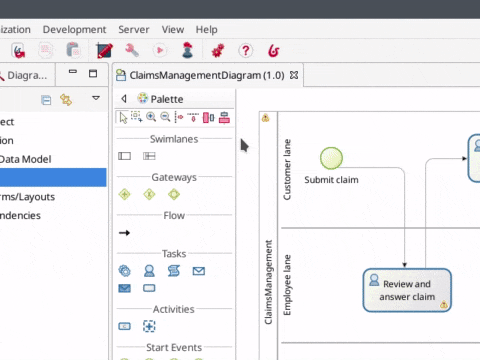Click the Palette header title
The width and height of the screenshot is (480, 360).
click(167, 99)
